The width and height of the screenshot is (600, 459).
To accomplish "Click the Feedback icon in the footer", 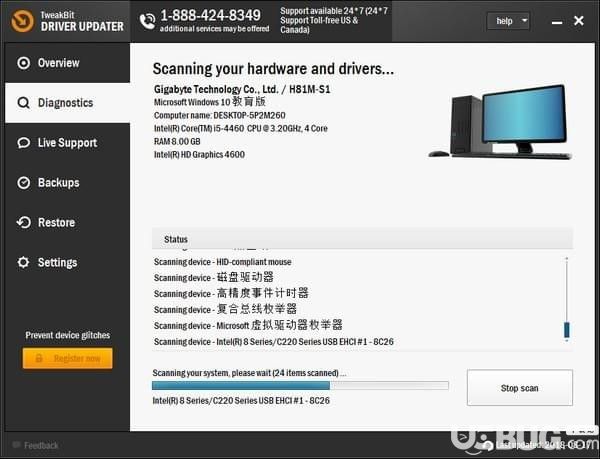I will [16, 445].
